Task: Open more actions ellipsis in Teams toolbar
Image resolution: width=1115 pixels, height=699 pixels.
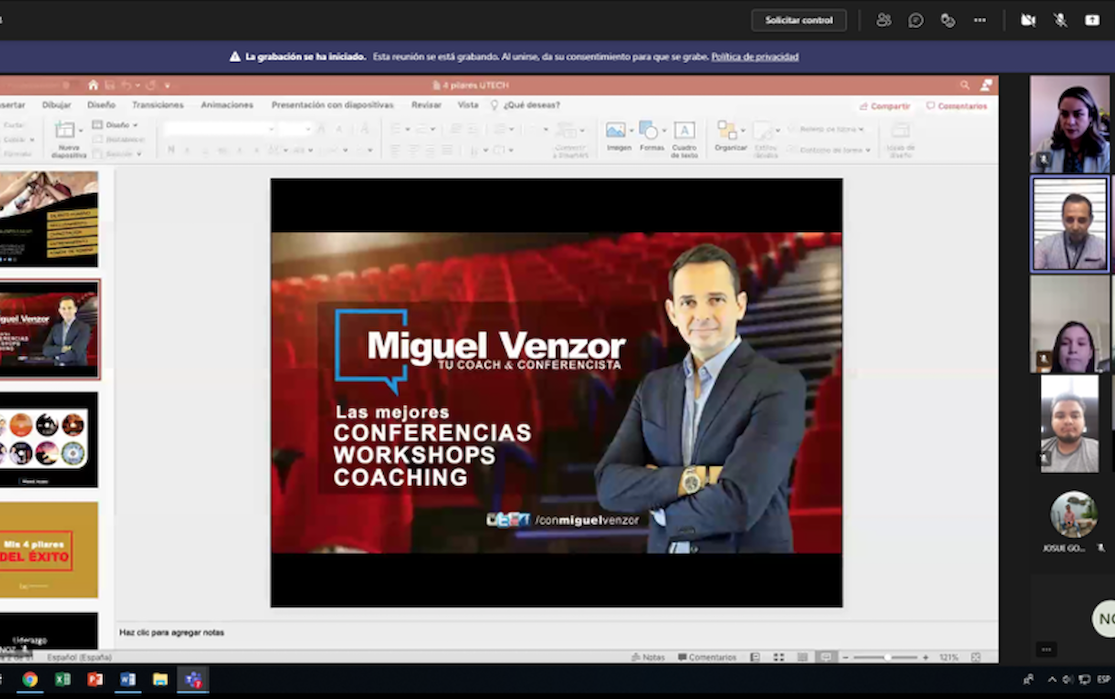Action: point(980,20)
